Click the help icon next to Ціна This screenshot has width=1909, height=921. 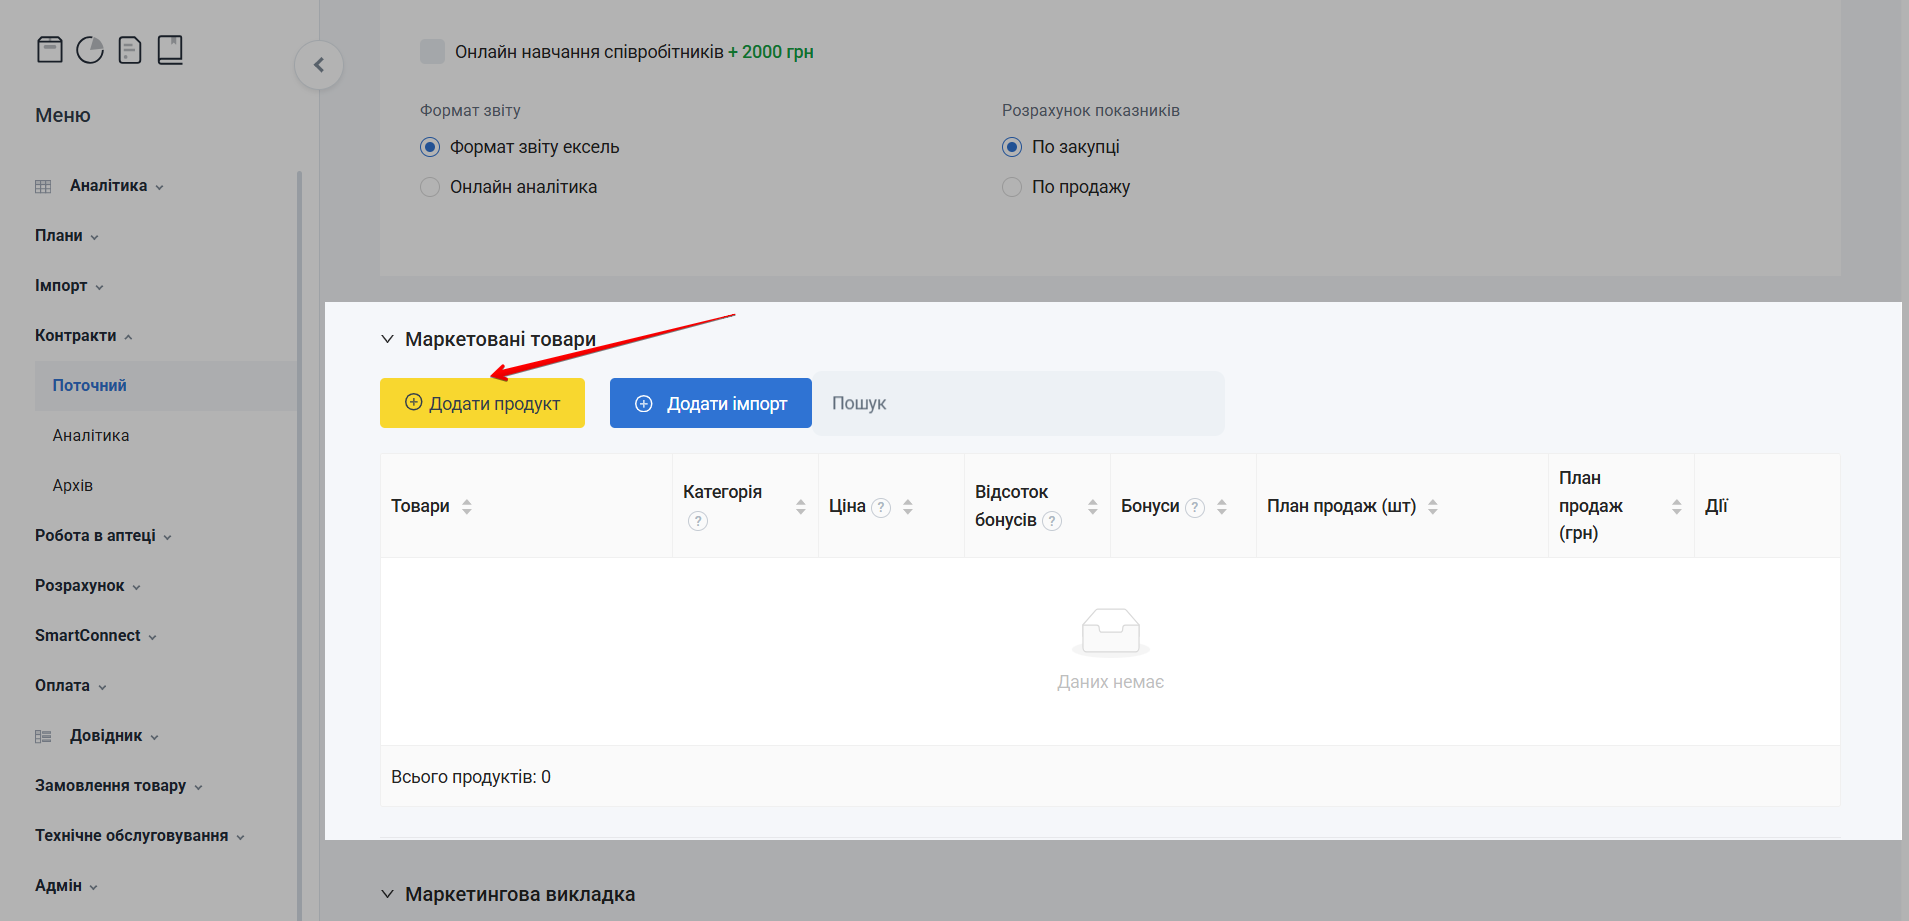point(881,507)
